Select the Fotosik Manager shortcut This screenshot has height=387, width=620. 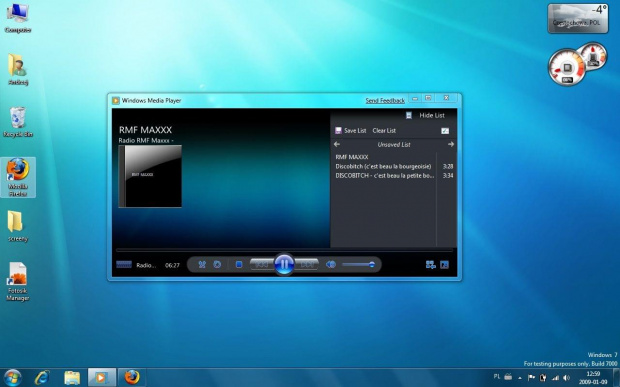point(18,281)
